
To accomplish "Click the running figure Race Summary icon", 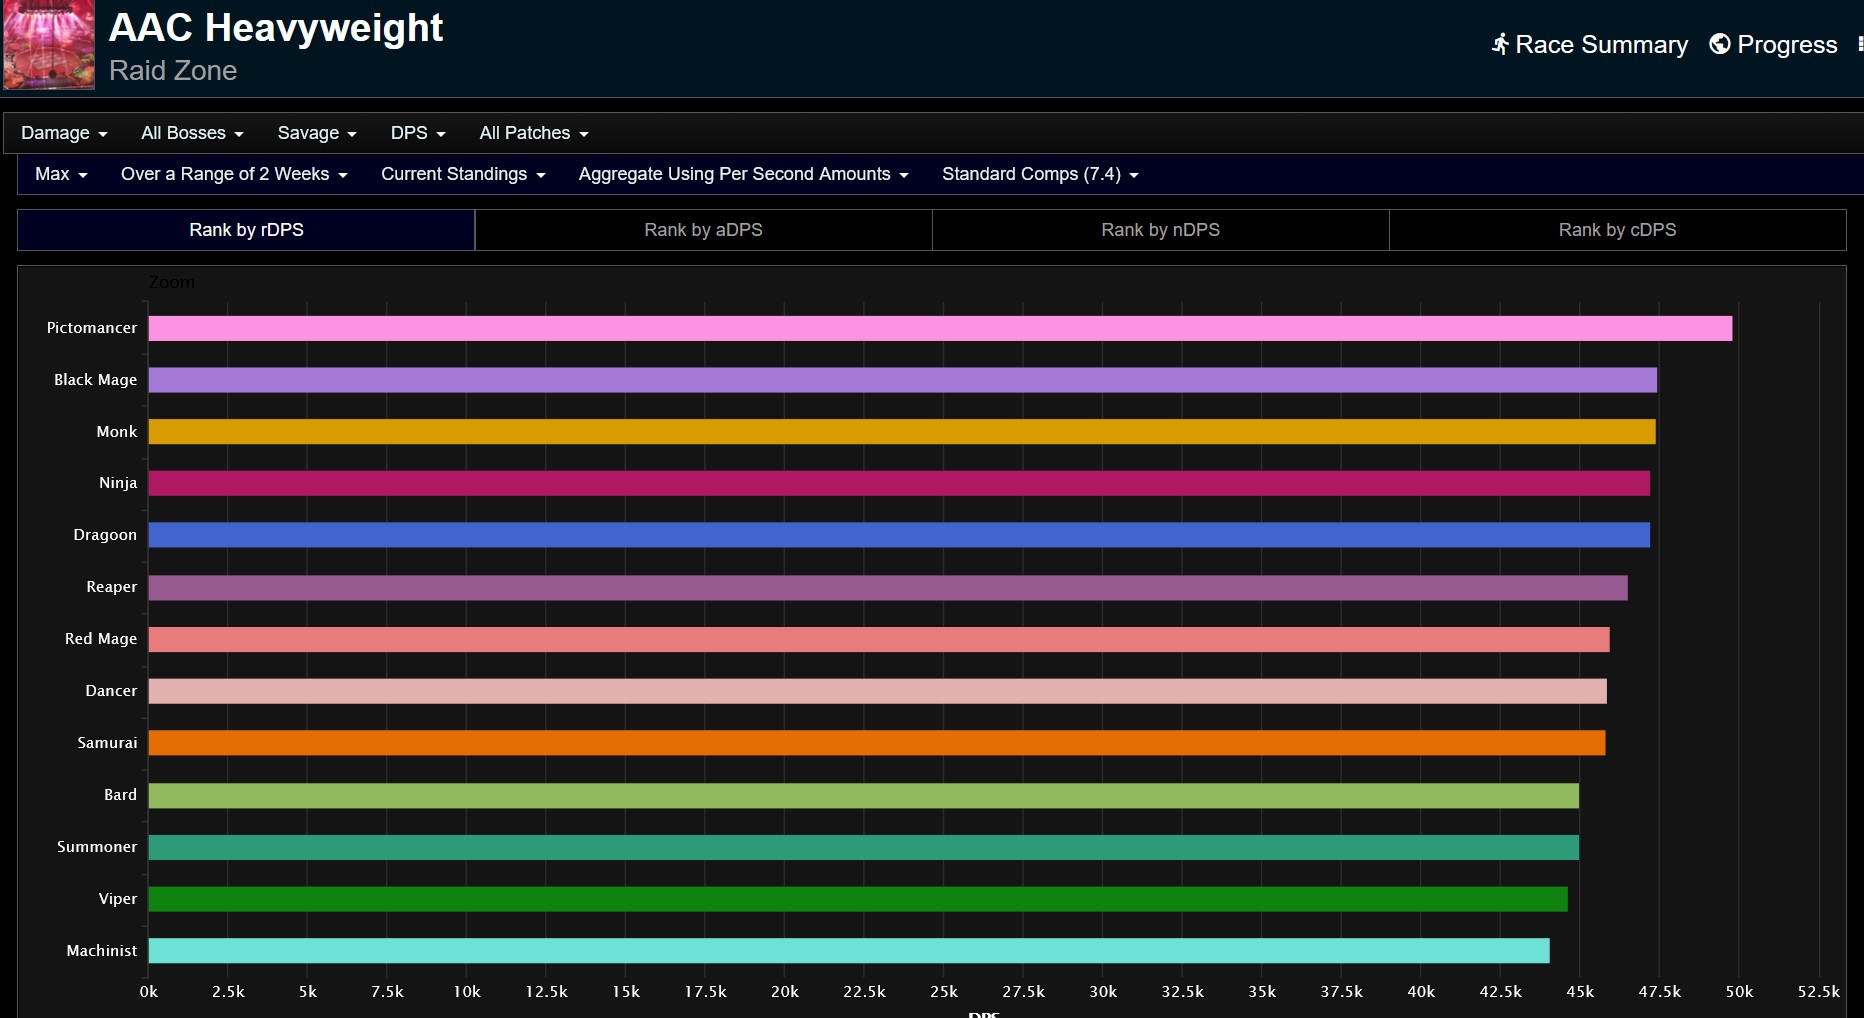I will coord(1500,44).
